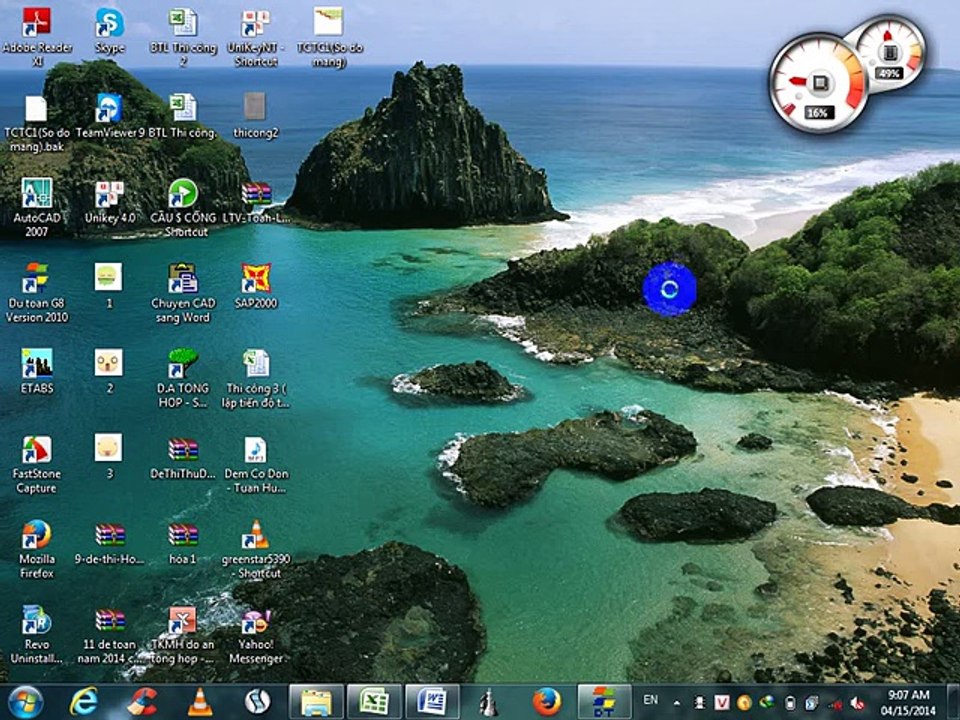
Task: Select the hóa 1 archive file
Action: (x=183, y=534)
